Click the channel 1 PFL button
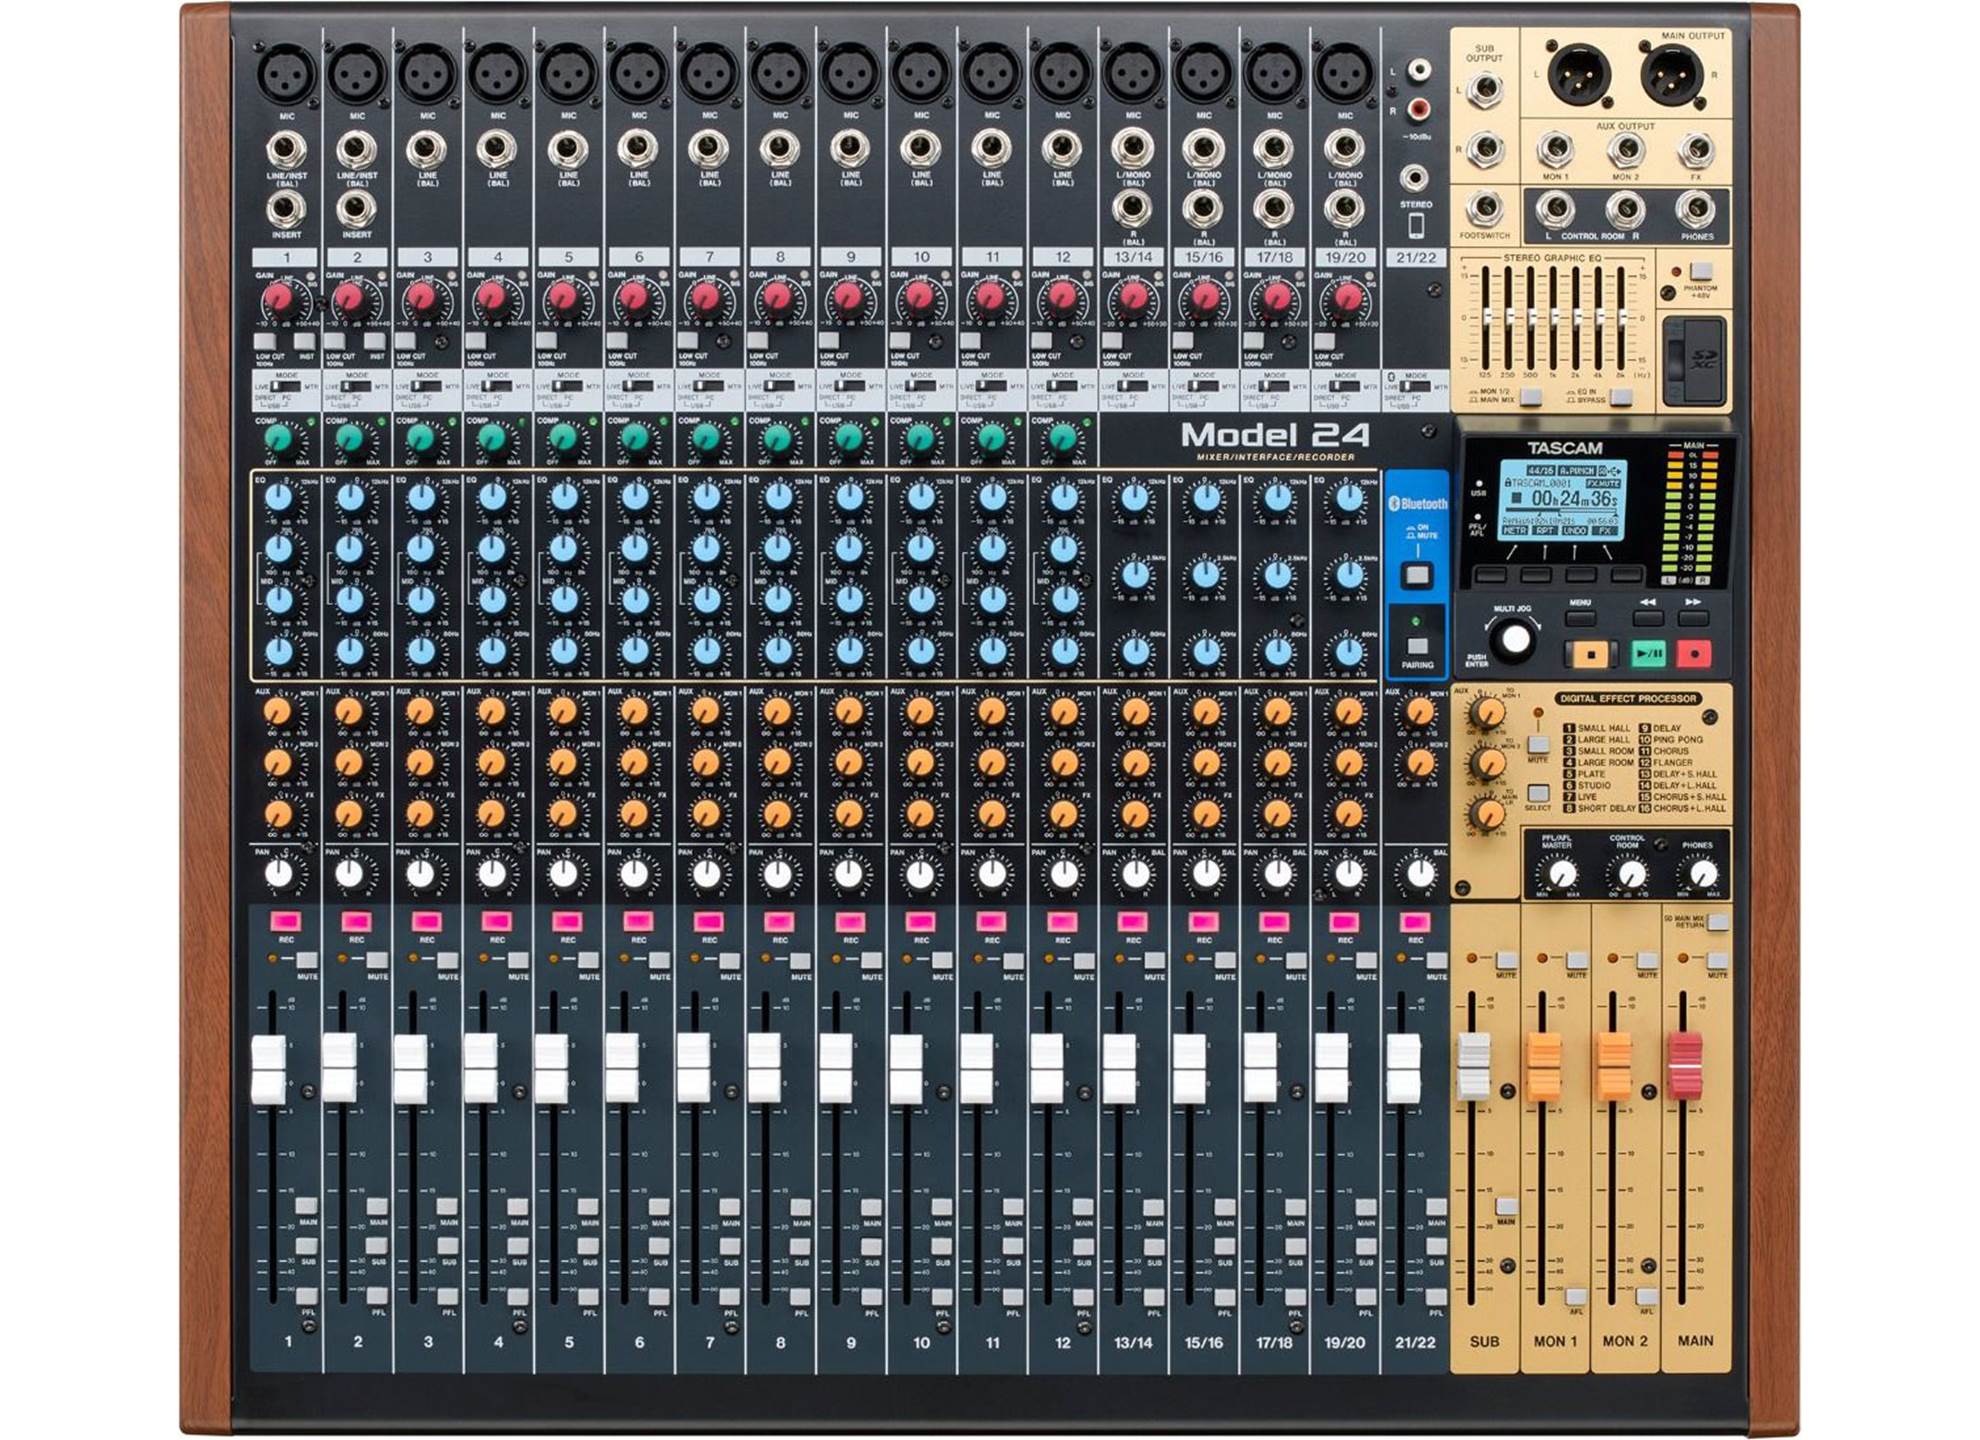The width and height of the screenshot is (1980, 1440). click(306, 1296)
